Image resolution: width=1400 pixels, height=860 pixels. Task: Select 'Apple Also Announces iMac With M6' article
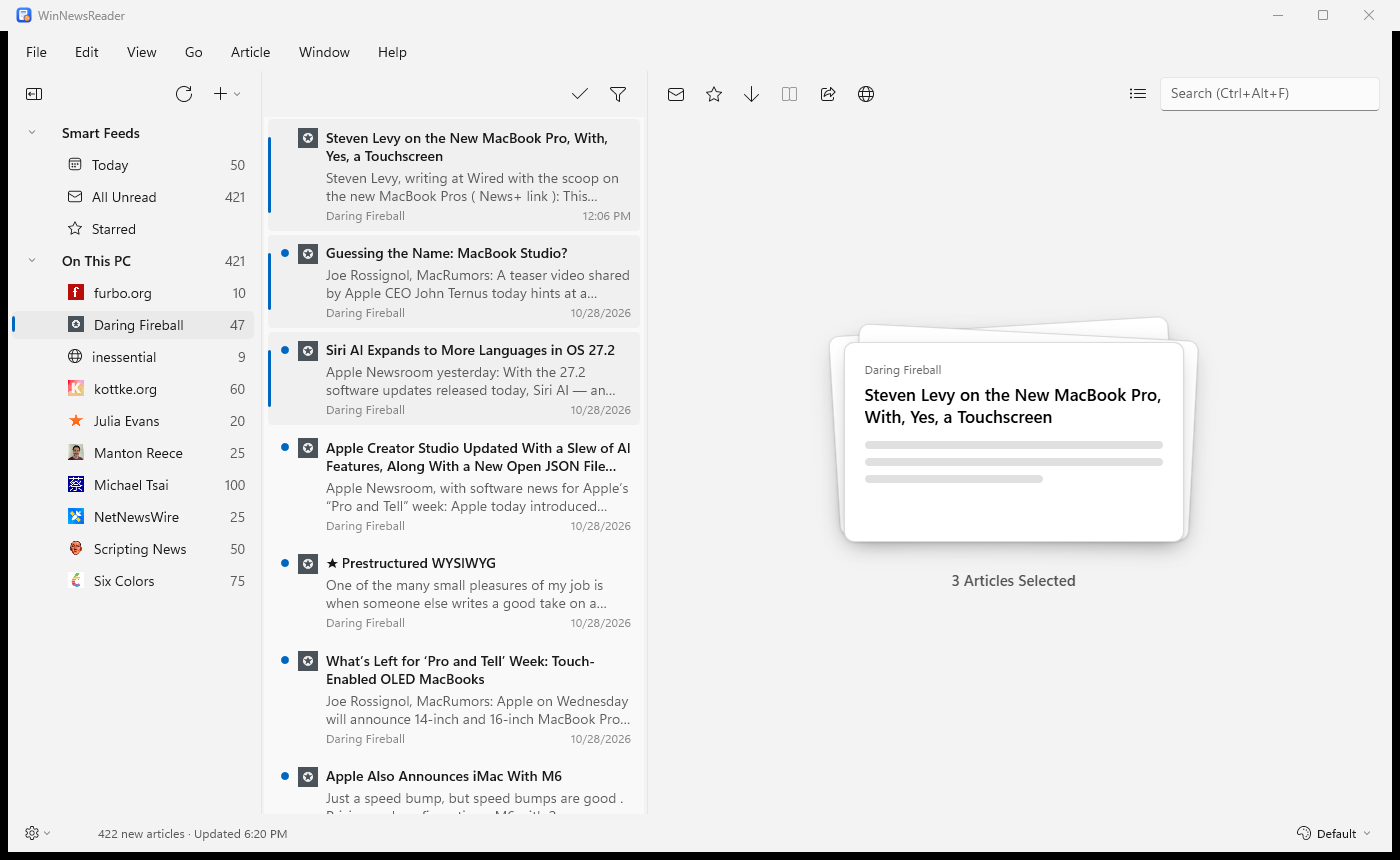click(x=454, y=788)
